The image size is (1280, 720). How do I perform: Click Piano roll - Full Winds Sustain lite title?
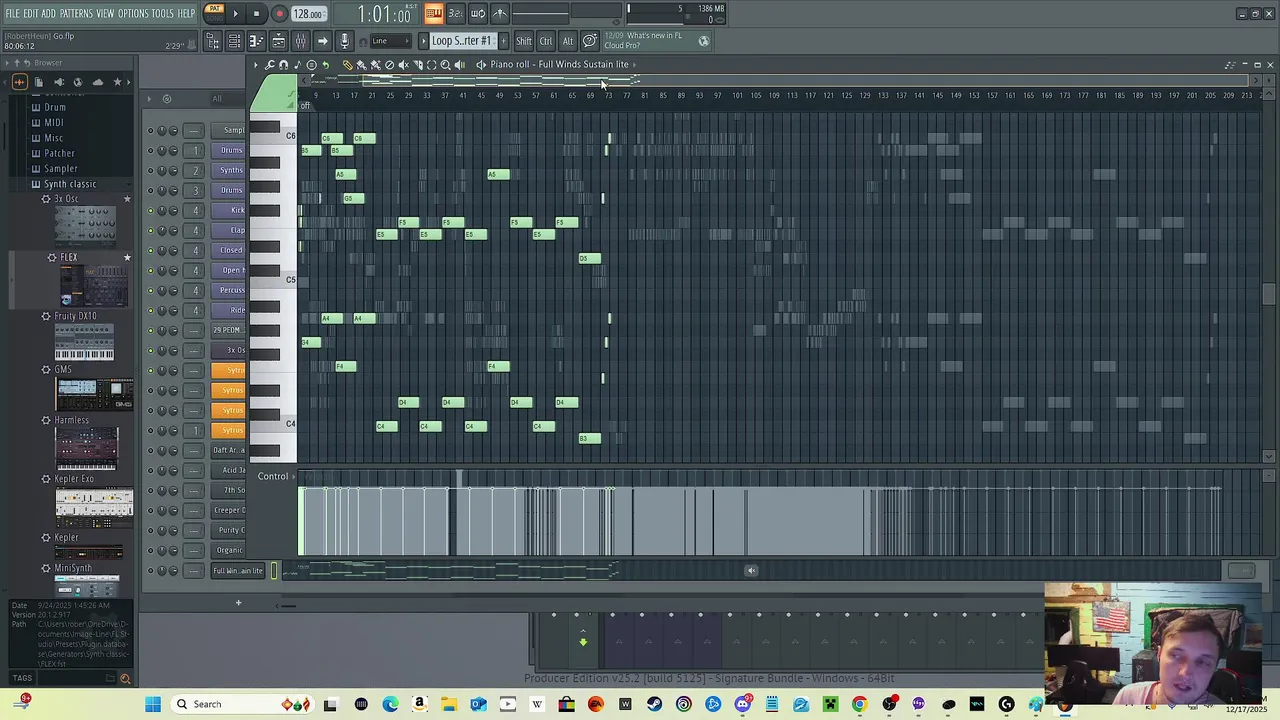(x=559, y=65)
